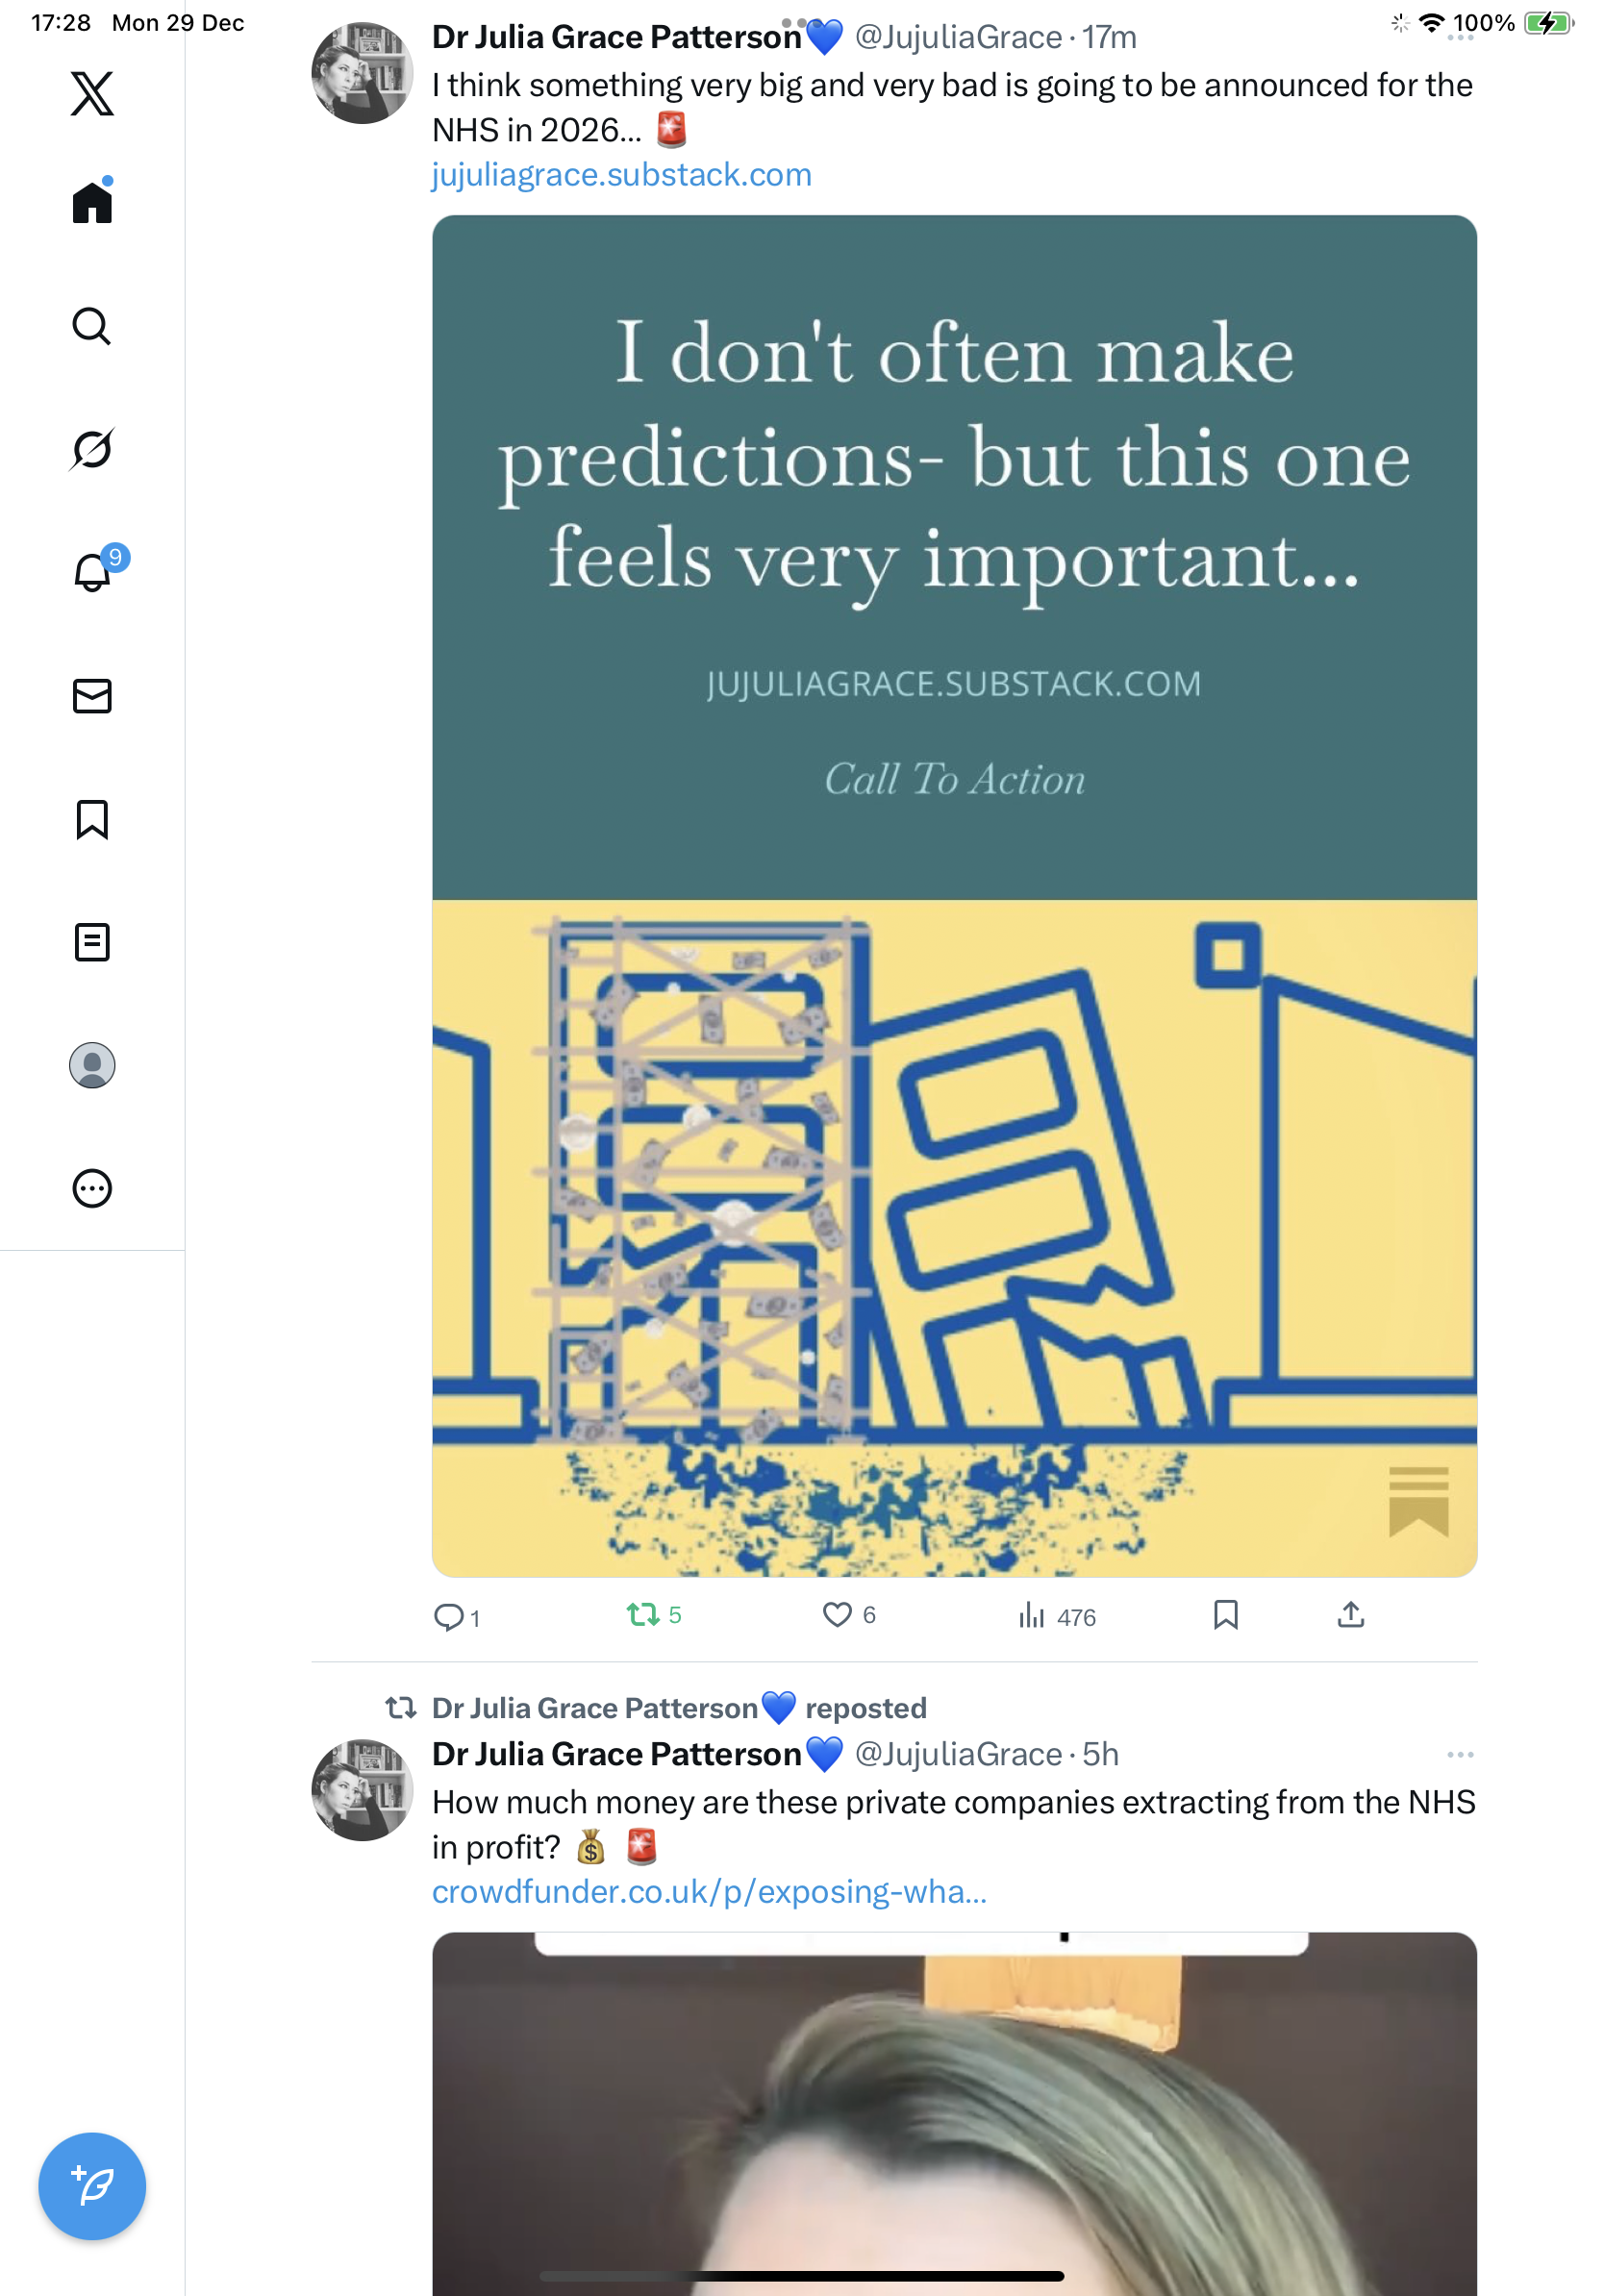The height and width of the screenshot is (2296, 1604).
Task: Open the jujuliagrace.substack.com link
Action: pyautogui.click(x=621, y=175)
